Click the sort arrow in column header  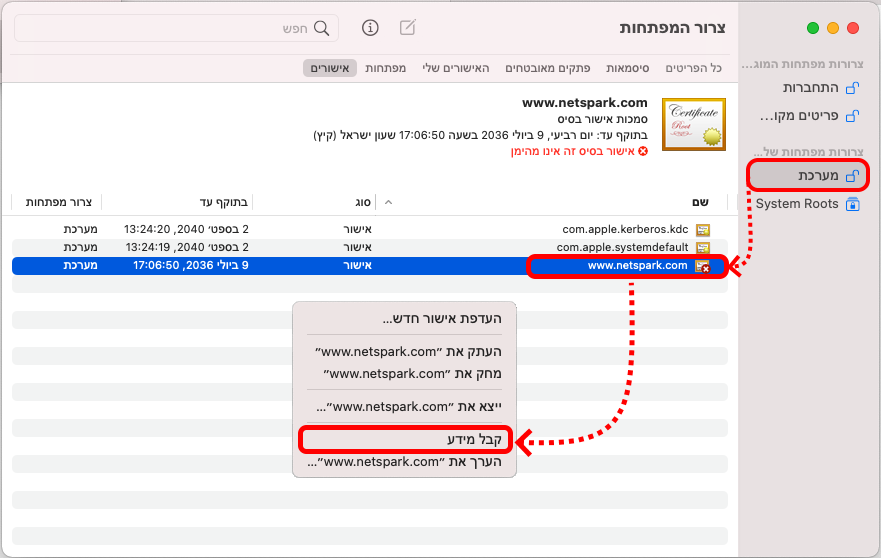[388, 202]
